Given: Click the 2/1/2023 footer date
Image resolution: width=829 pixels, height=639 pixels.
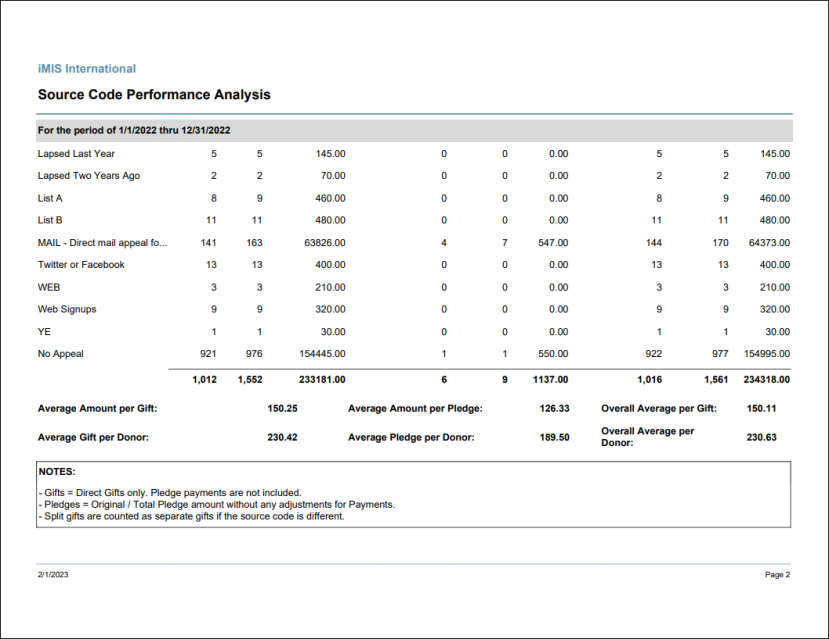Looking at the screenshot, I should (53, 575).
